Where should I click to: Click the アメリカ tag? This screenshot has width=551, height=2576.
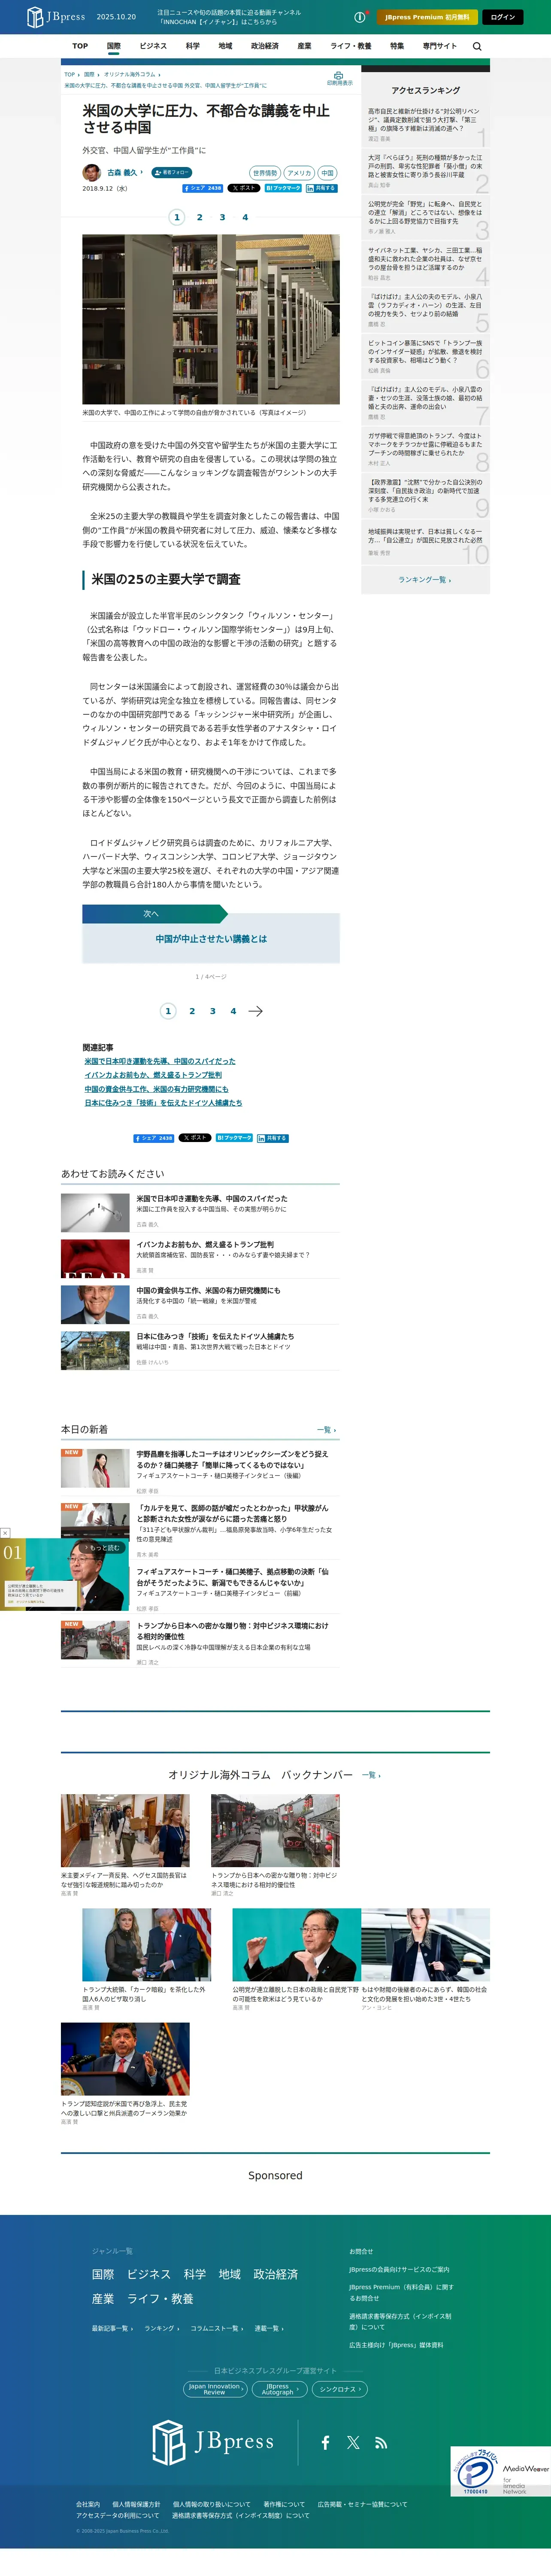point(299,173)
